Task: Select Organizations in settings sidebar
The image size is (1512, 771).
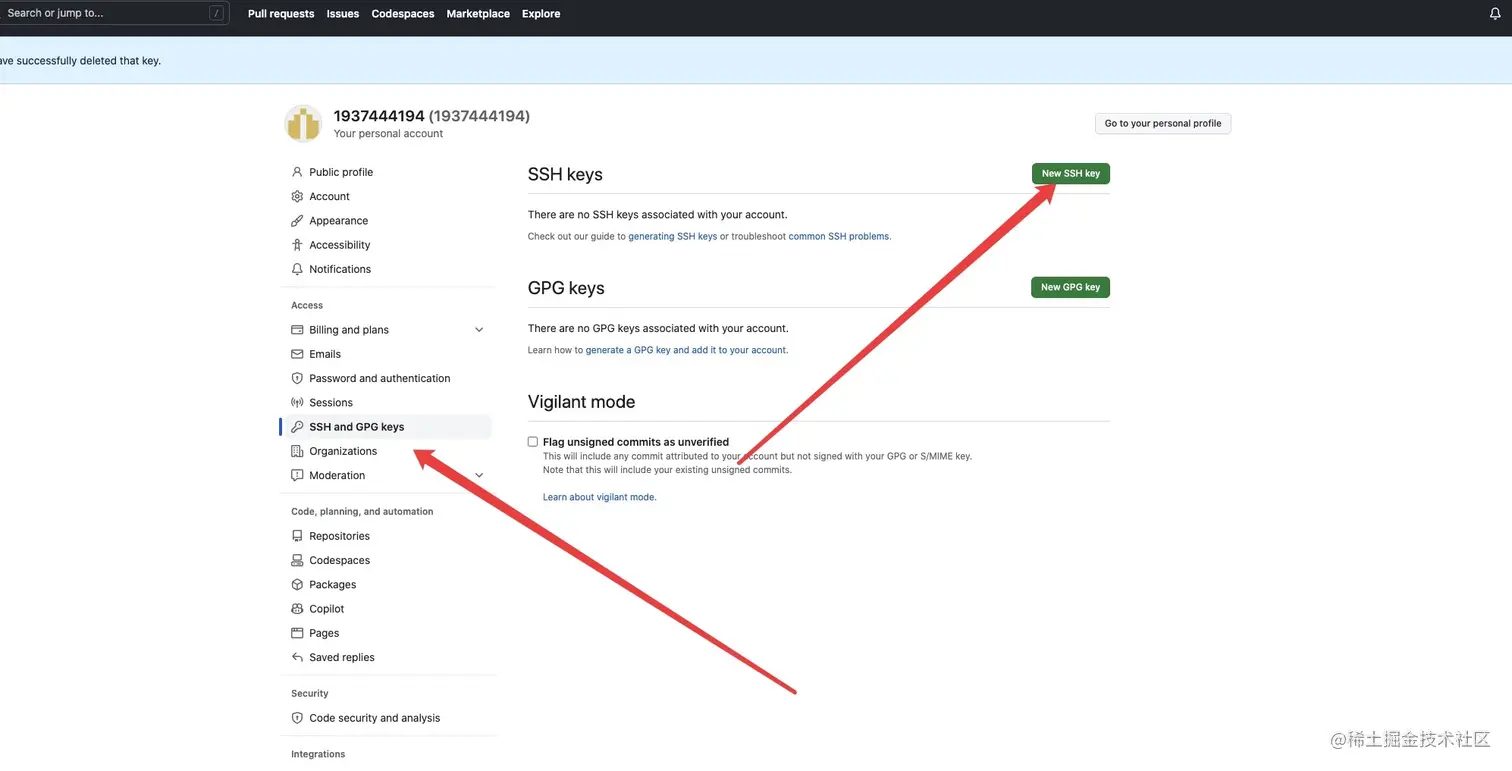Action: (343, 451)
